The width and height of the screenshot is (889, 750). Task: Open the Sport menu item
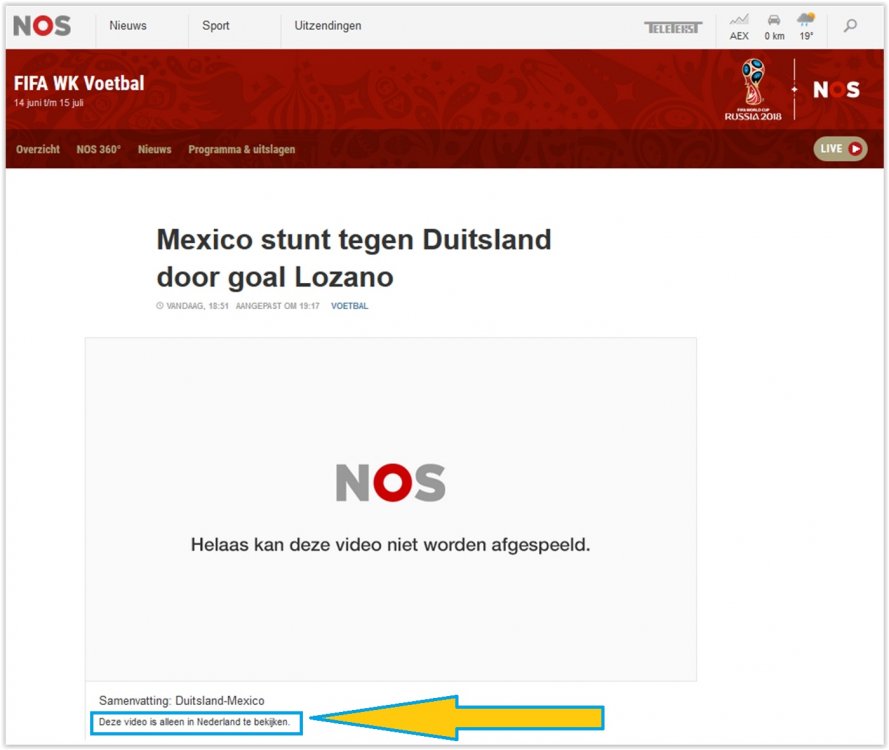coord(216,26)
